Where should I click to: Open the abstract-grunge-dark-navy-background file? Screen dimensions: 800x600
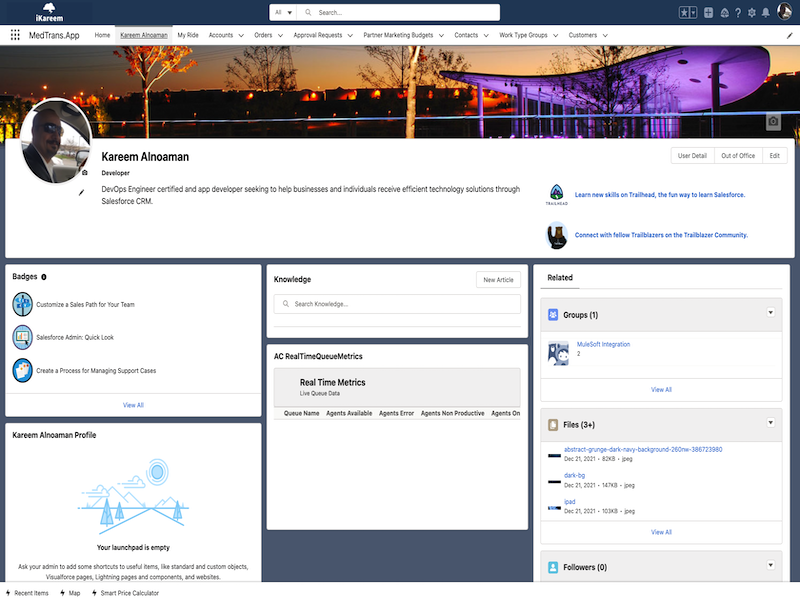(x=643, y=449)
